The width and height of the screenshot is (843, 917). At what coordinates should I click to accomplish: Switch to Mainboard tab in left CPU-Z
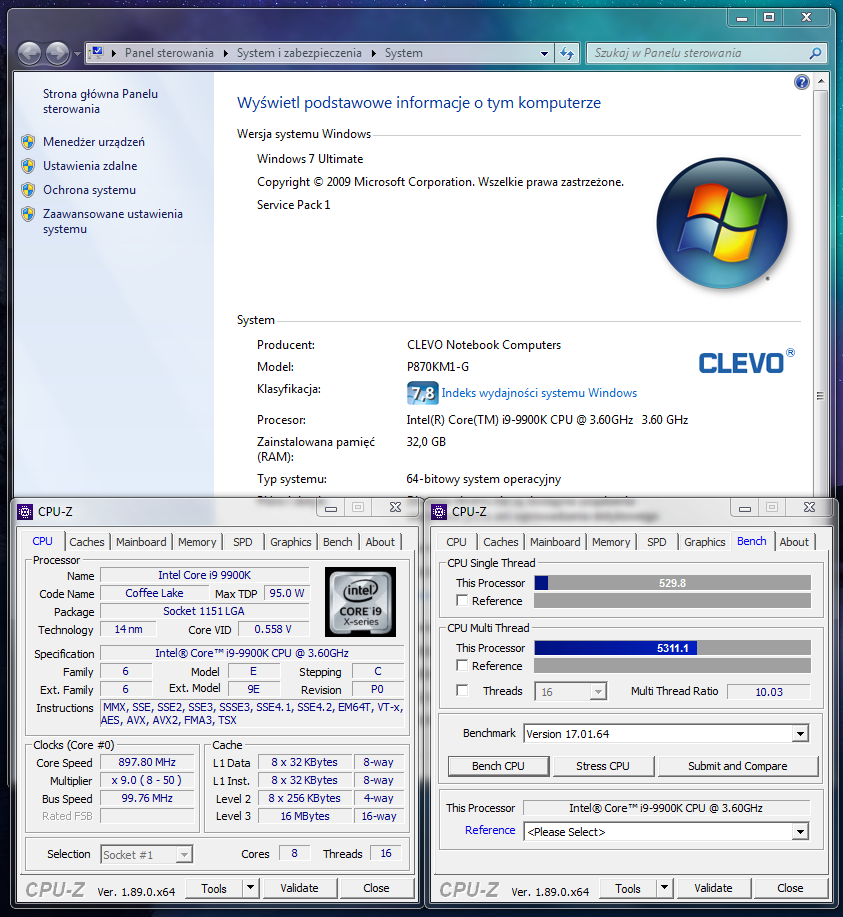pyautogui.click(x=141, y=542)
